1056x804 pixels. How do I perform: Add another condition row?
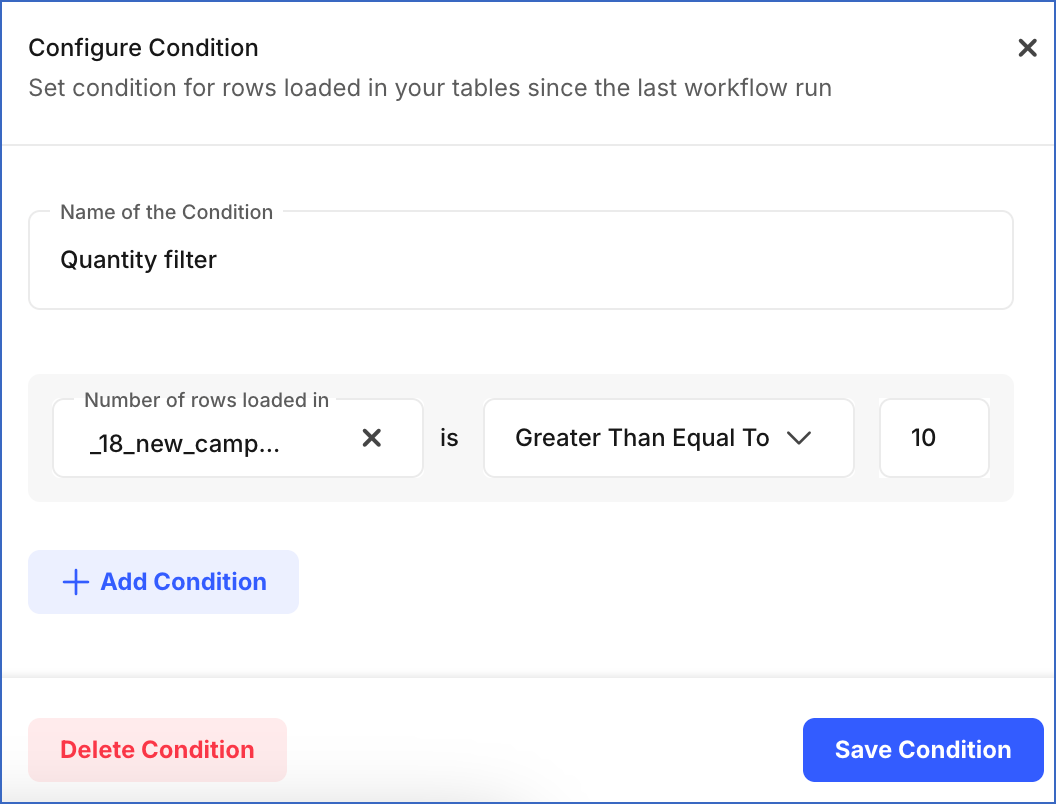163,581
